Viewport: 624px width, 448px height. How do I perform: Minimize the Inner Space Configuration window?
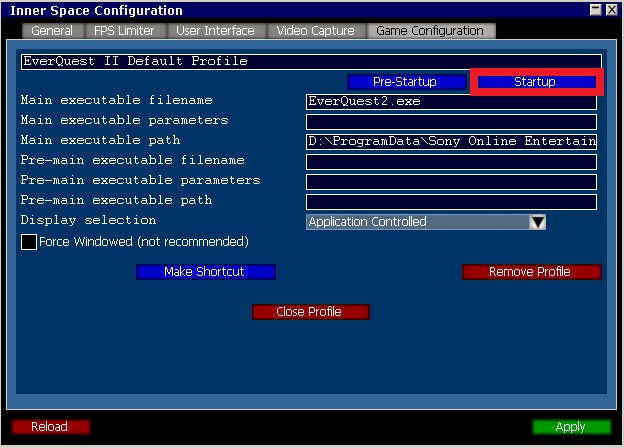(595, 10)
